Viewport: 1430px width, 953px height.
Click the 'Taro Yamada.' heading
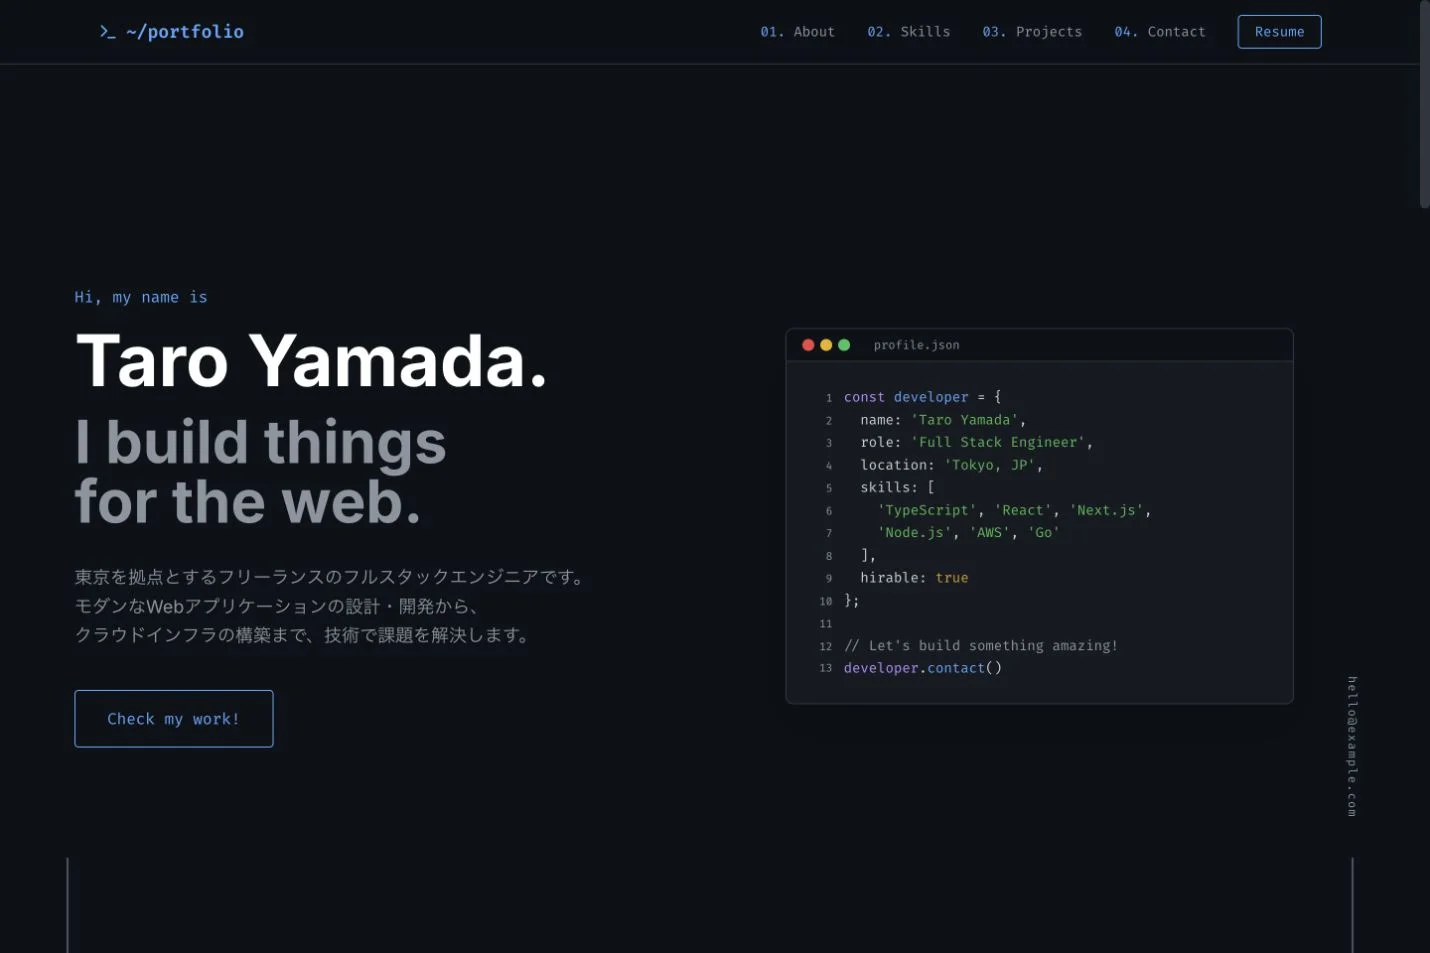click(x=312, y=360)
